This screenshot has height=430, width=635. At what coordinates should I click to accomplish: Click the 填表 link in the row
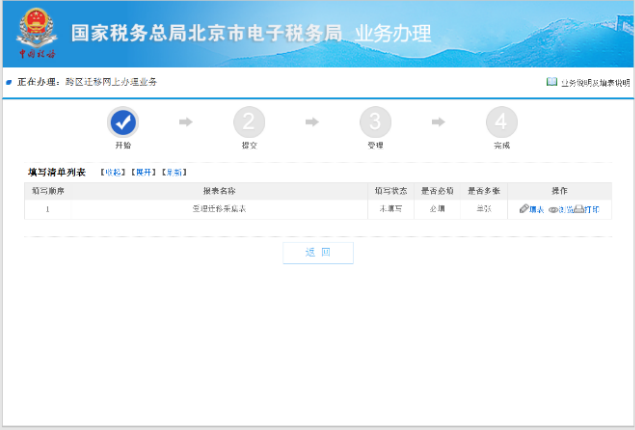(x=536, y=209)
